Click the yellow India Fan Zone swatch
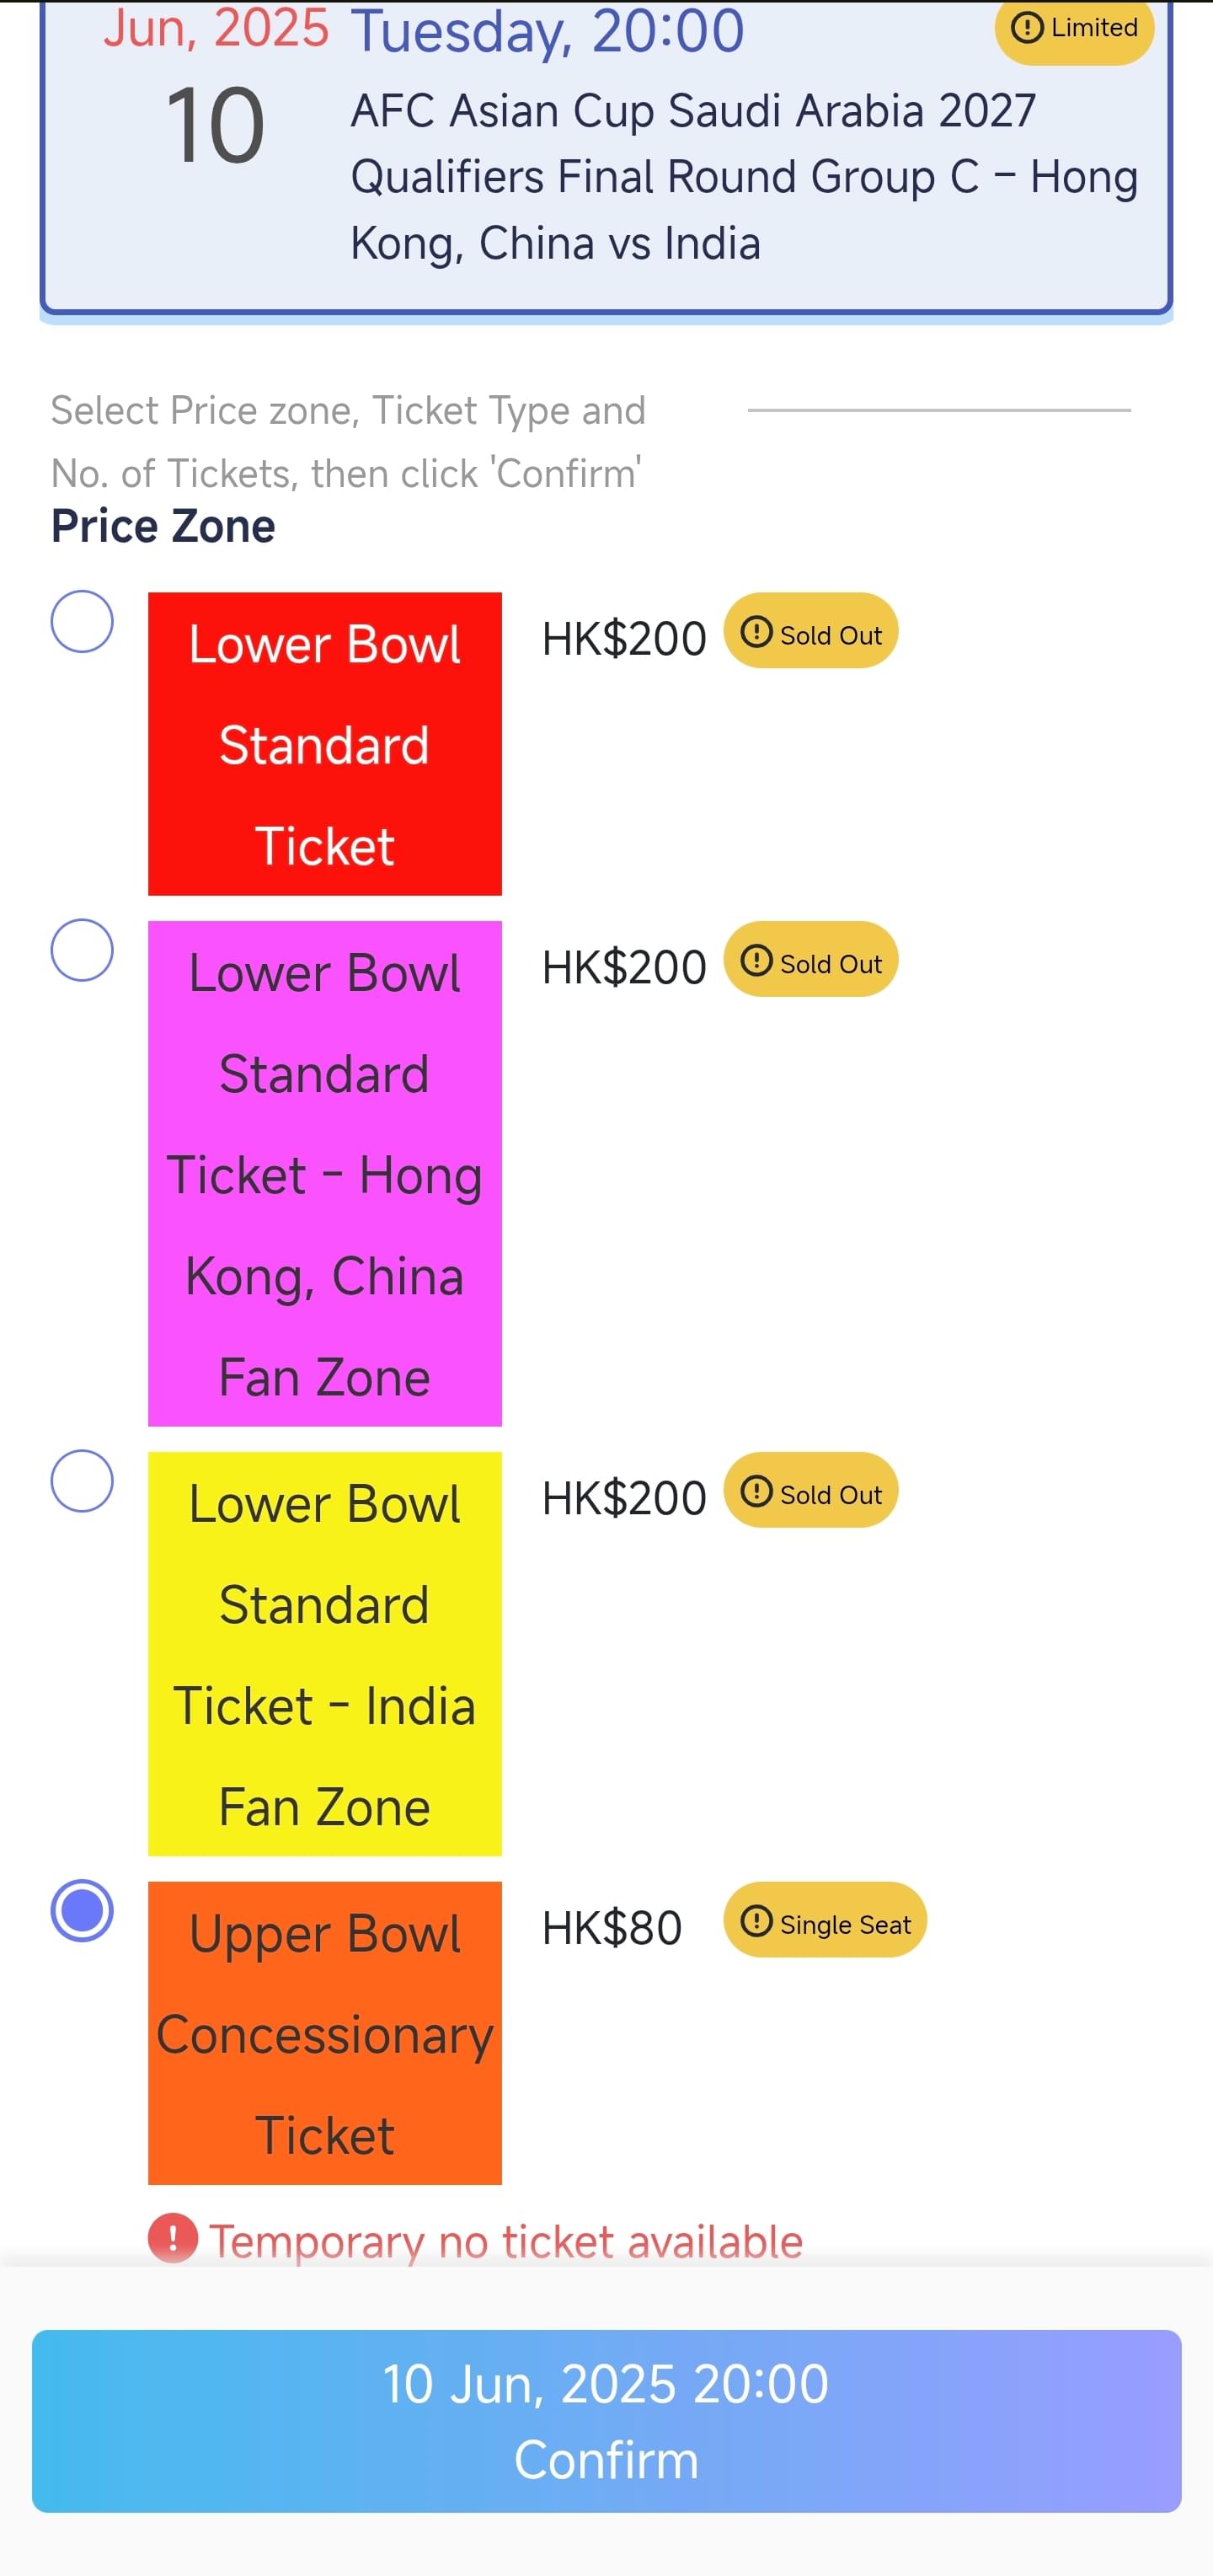Image resolution: width=1213 pixels, height=2576 pixels. (x=325, y=1653)
